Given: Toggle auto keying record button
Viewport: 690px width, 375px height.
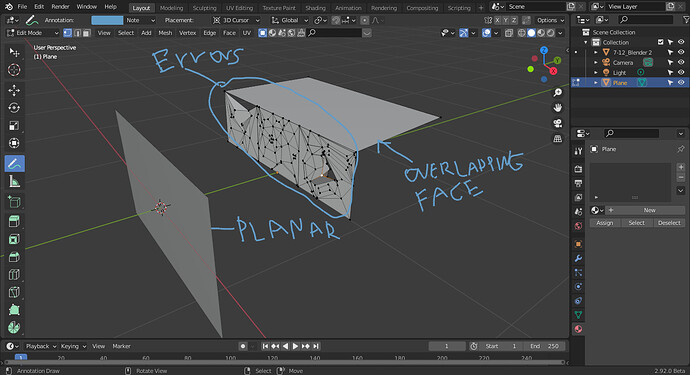Looking at the screenshot, I should click(242, 346).
